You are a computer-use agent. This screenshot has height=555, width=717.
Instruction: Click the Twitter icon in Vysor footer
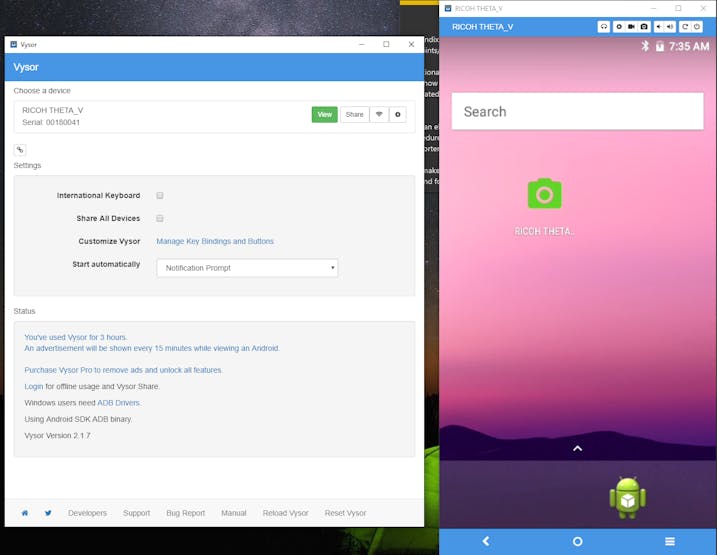tap(48, 513)
